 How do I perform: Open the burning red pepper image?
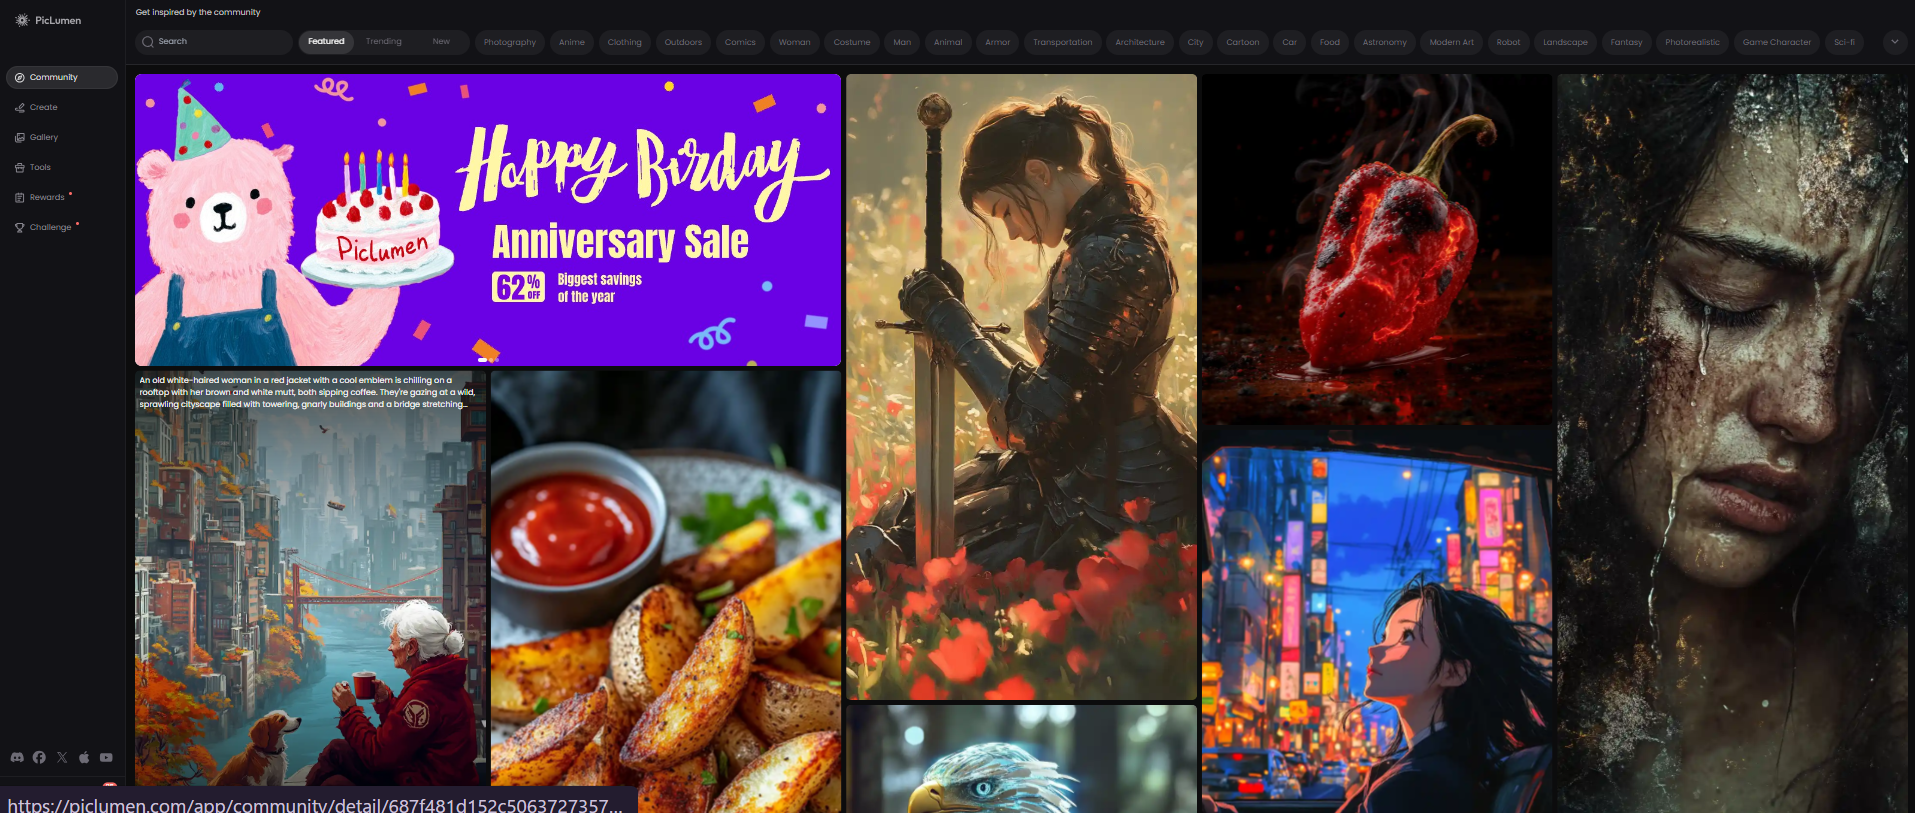click(x=1377, y=250)
